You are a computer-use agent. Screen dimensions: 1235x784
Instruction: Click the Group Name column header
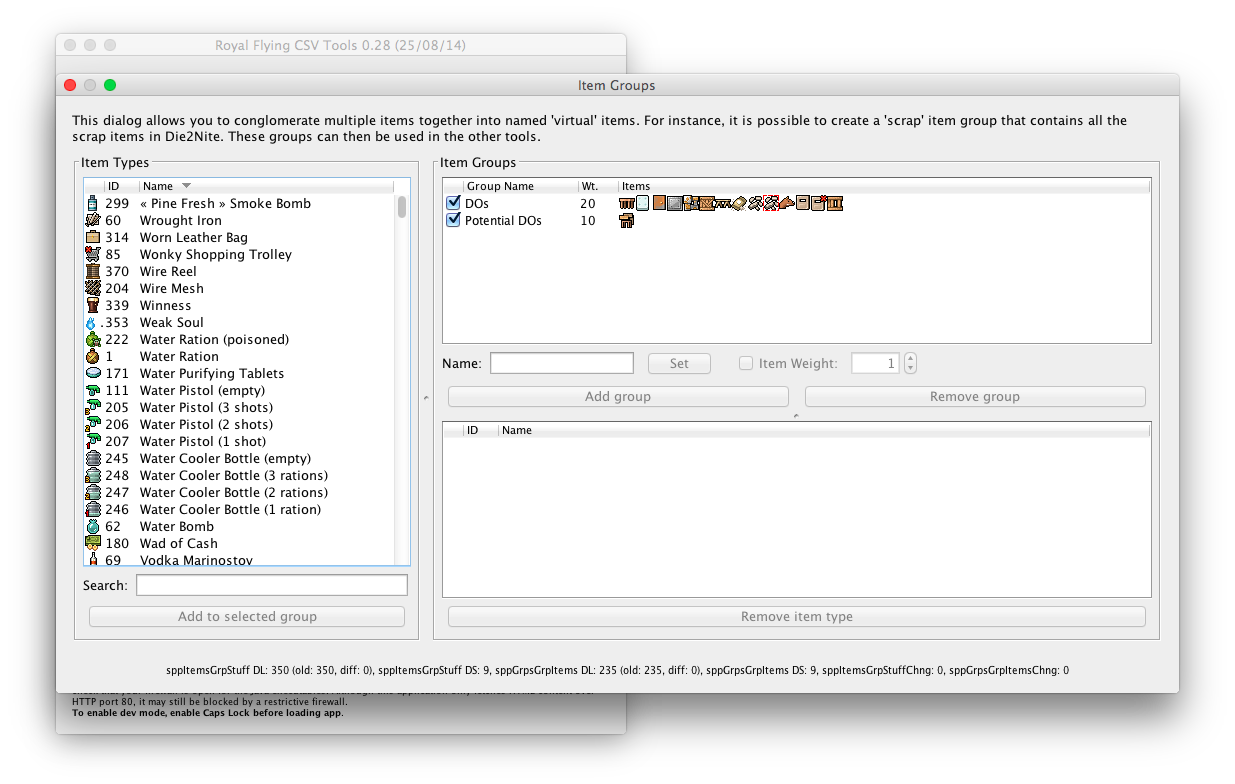click(520, 186)
